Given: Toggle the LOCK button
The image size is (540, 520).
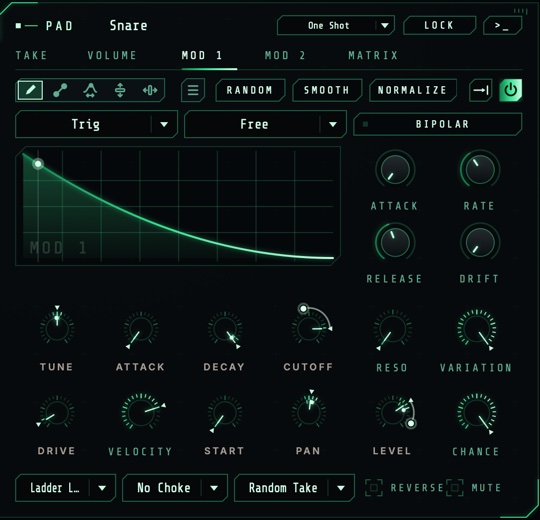Looking at the screenshot, I should (x=439, y=25).
